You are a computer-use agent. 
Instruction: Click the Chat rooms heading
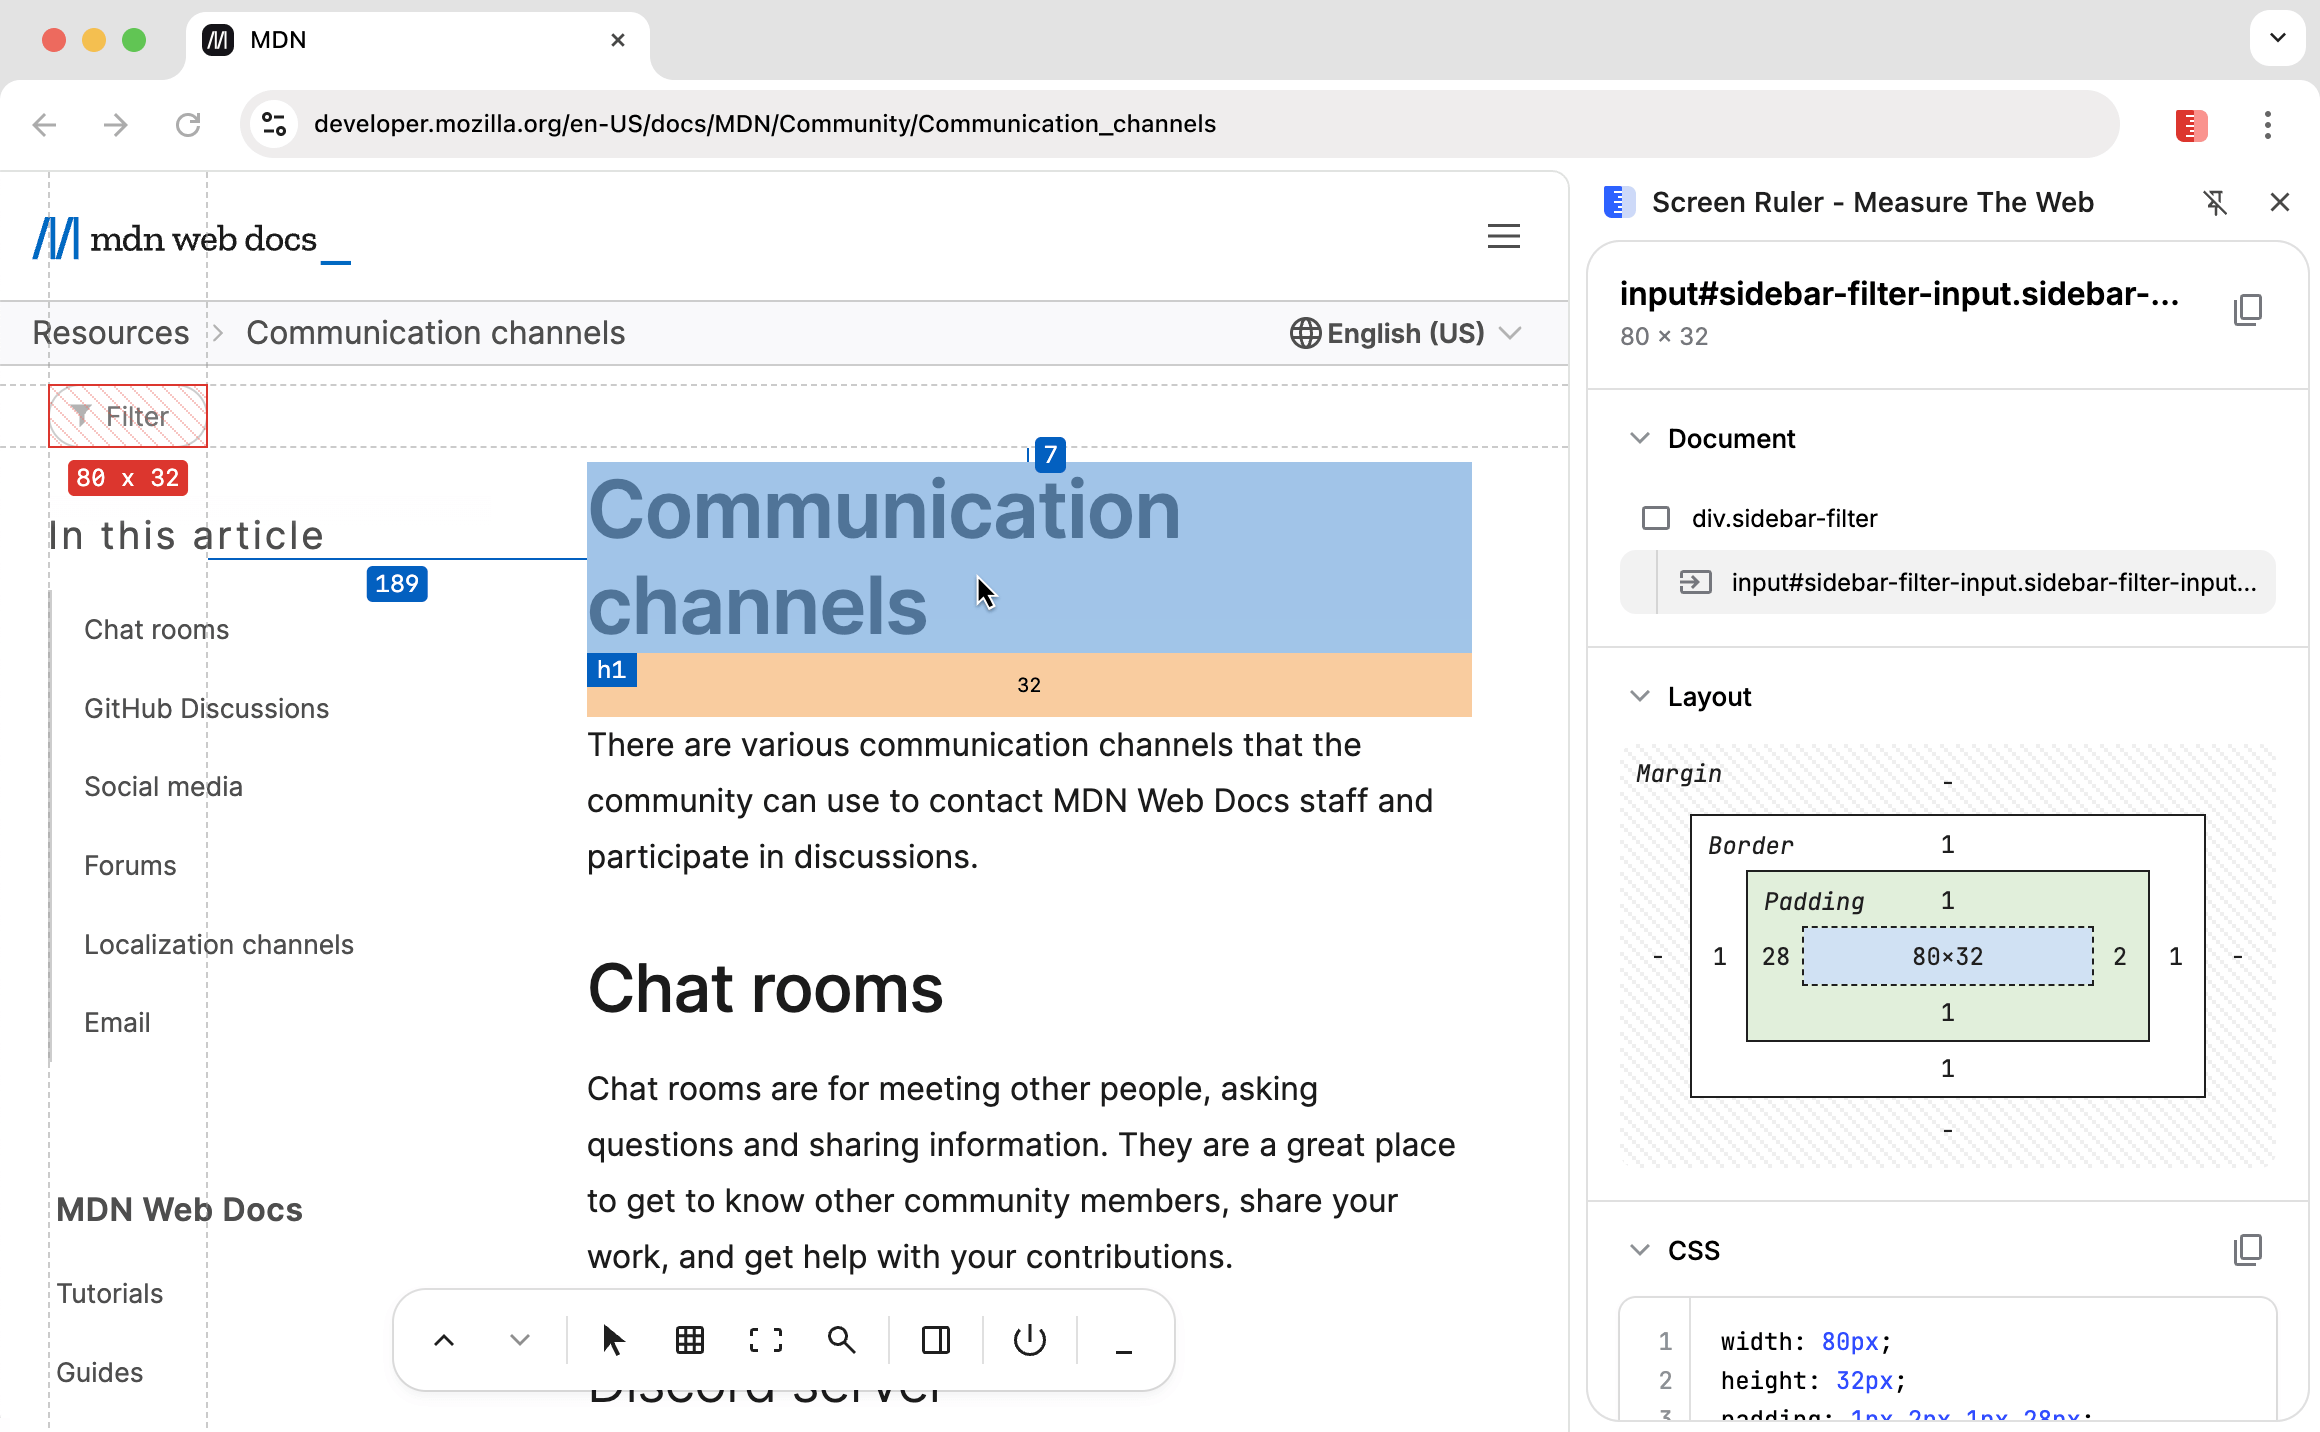pos(765,989)
